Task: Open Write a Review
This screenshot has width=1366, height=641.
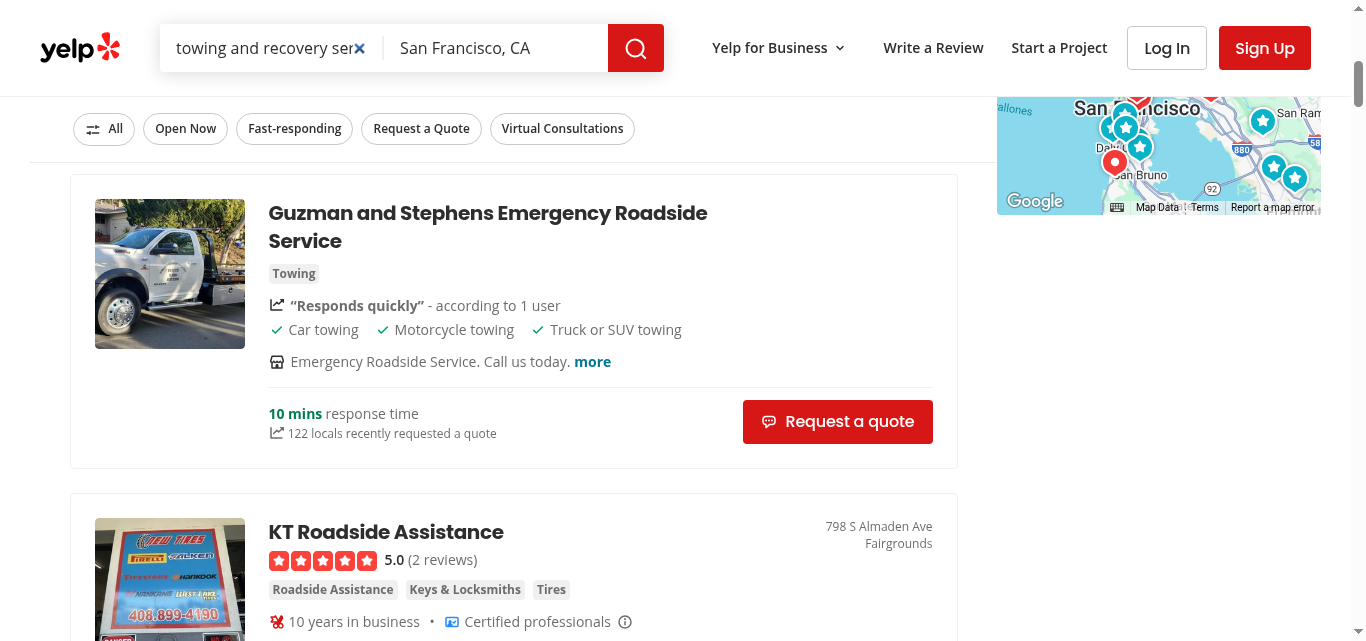Action: 933,48
